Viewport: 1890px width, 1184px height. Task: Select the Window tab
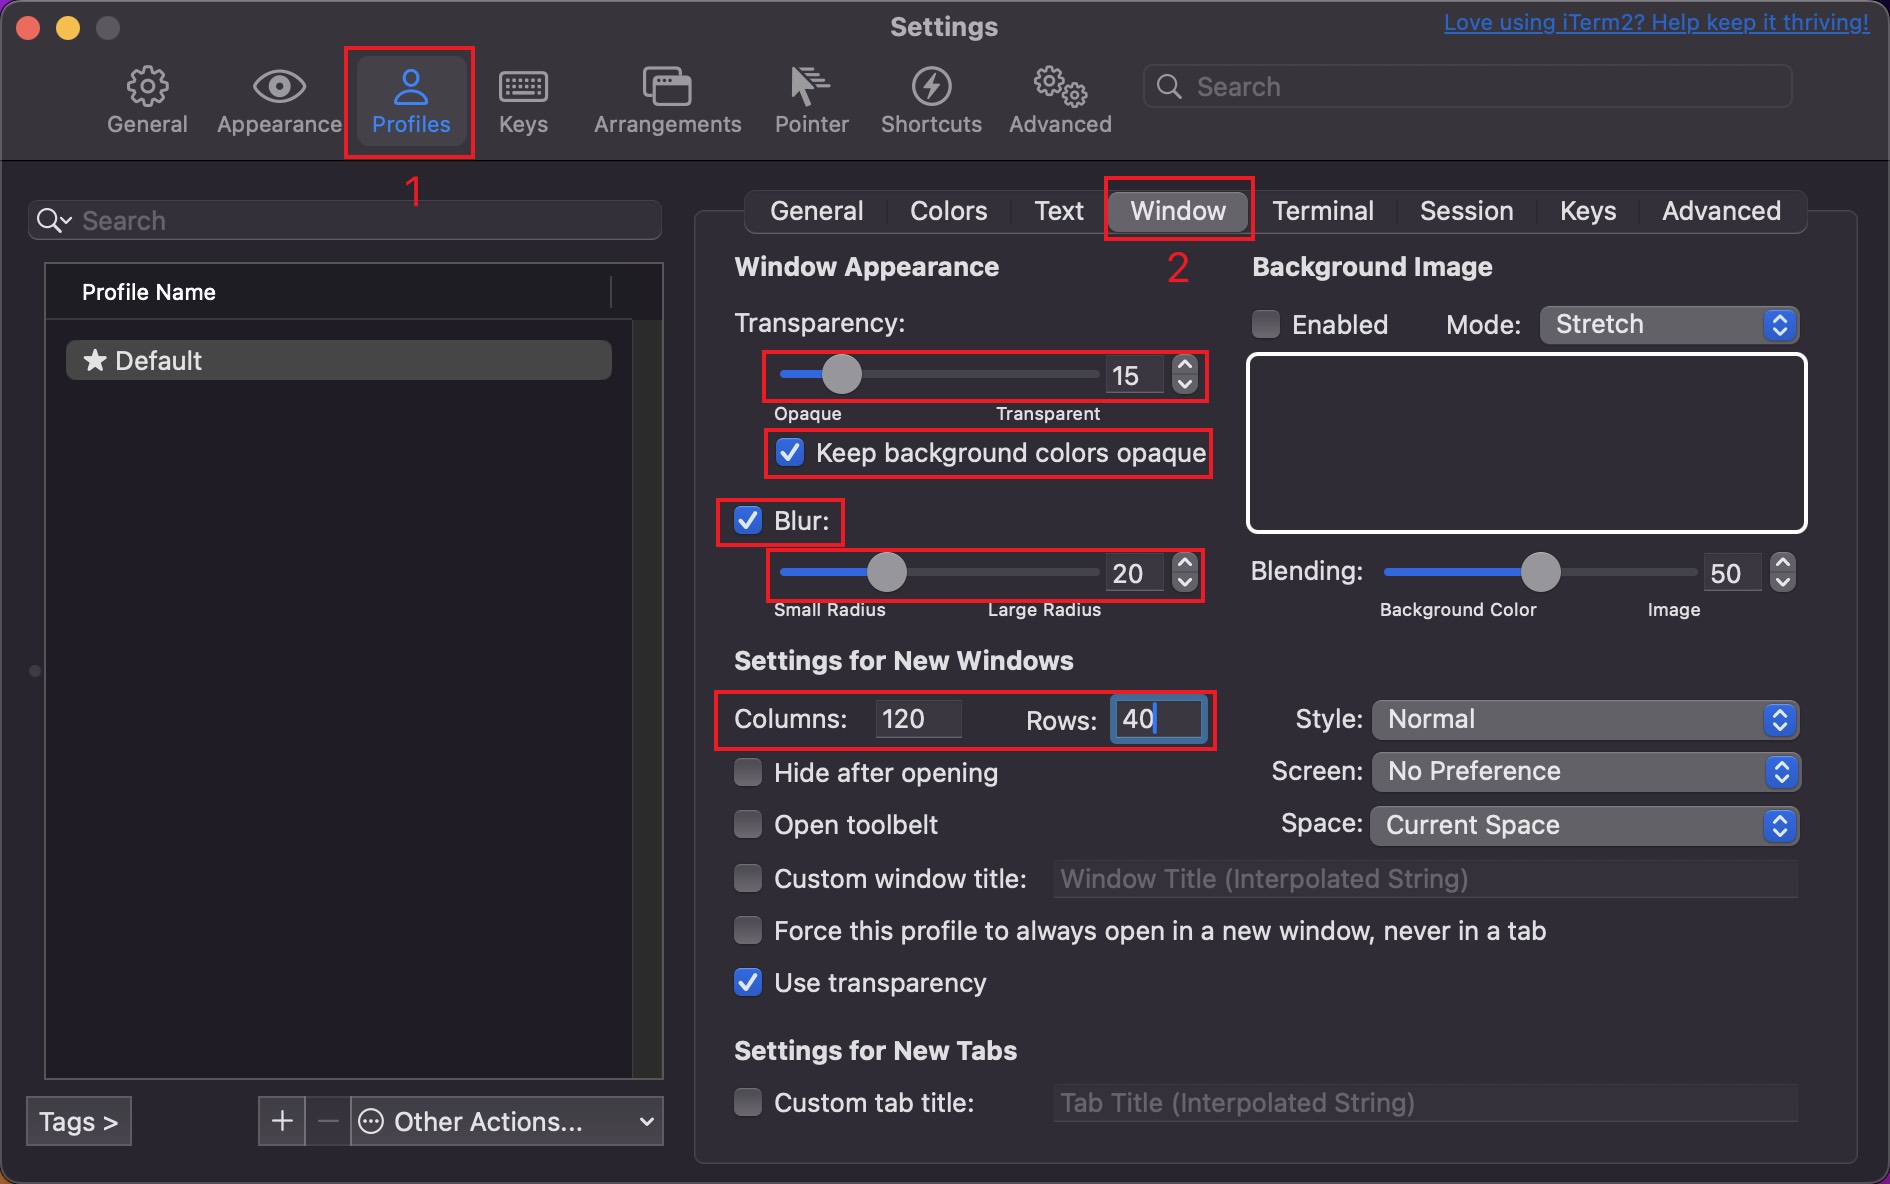coord(1178,211)
